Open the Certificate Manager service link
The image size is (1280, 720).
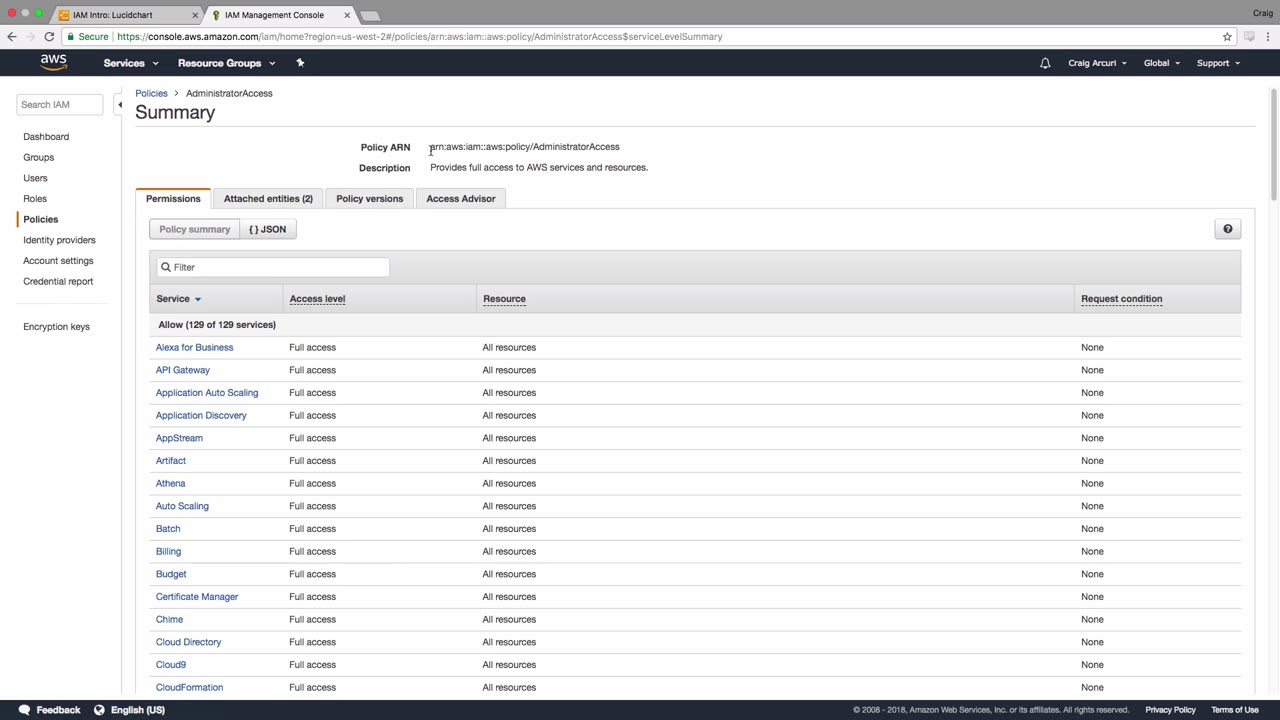[197, 597]
